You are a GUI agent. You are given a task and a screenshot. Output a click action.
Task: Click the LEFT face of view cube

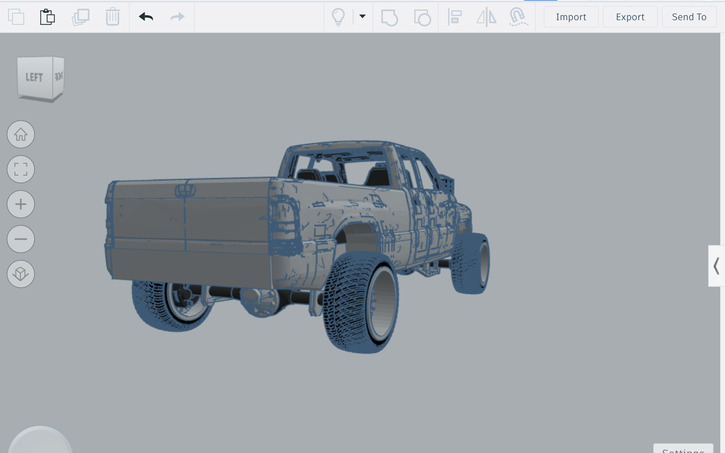click(x=34, y=77)
